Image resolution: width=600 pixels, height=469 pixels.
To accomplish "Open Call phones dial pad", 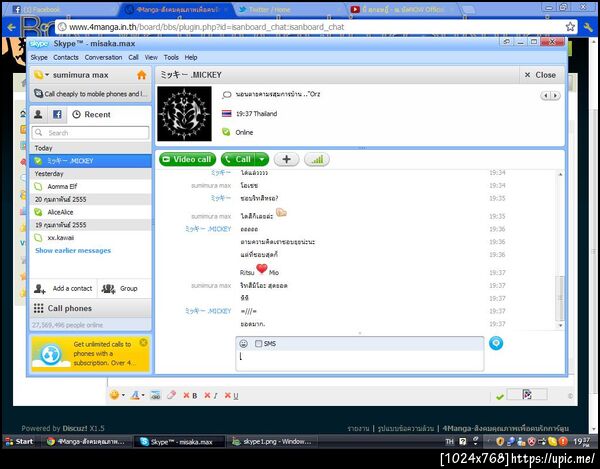I will (90, 308).
